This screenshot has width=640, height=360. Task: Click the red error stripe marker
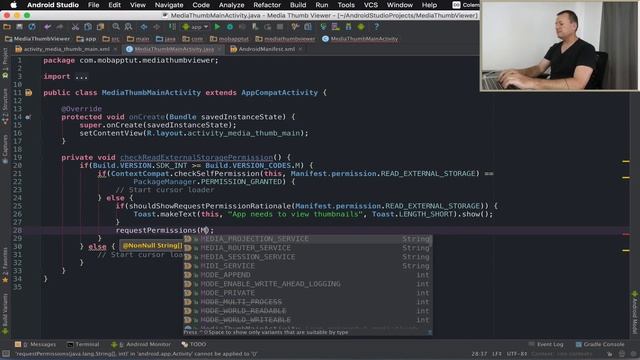(626, 234)
